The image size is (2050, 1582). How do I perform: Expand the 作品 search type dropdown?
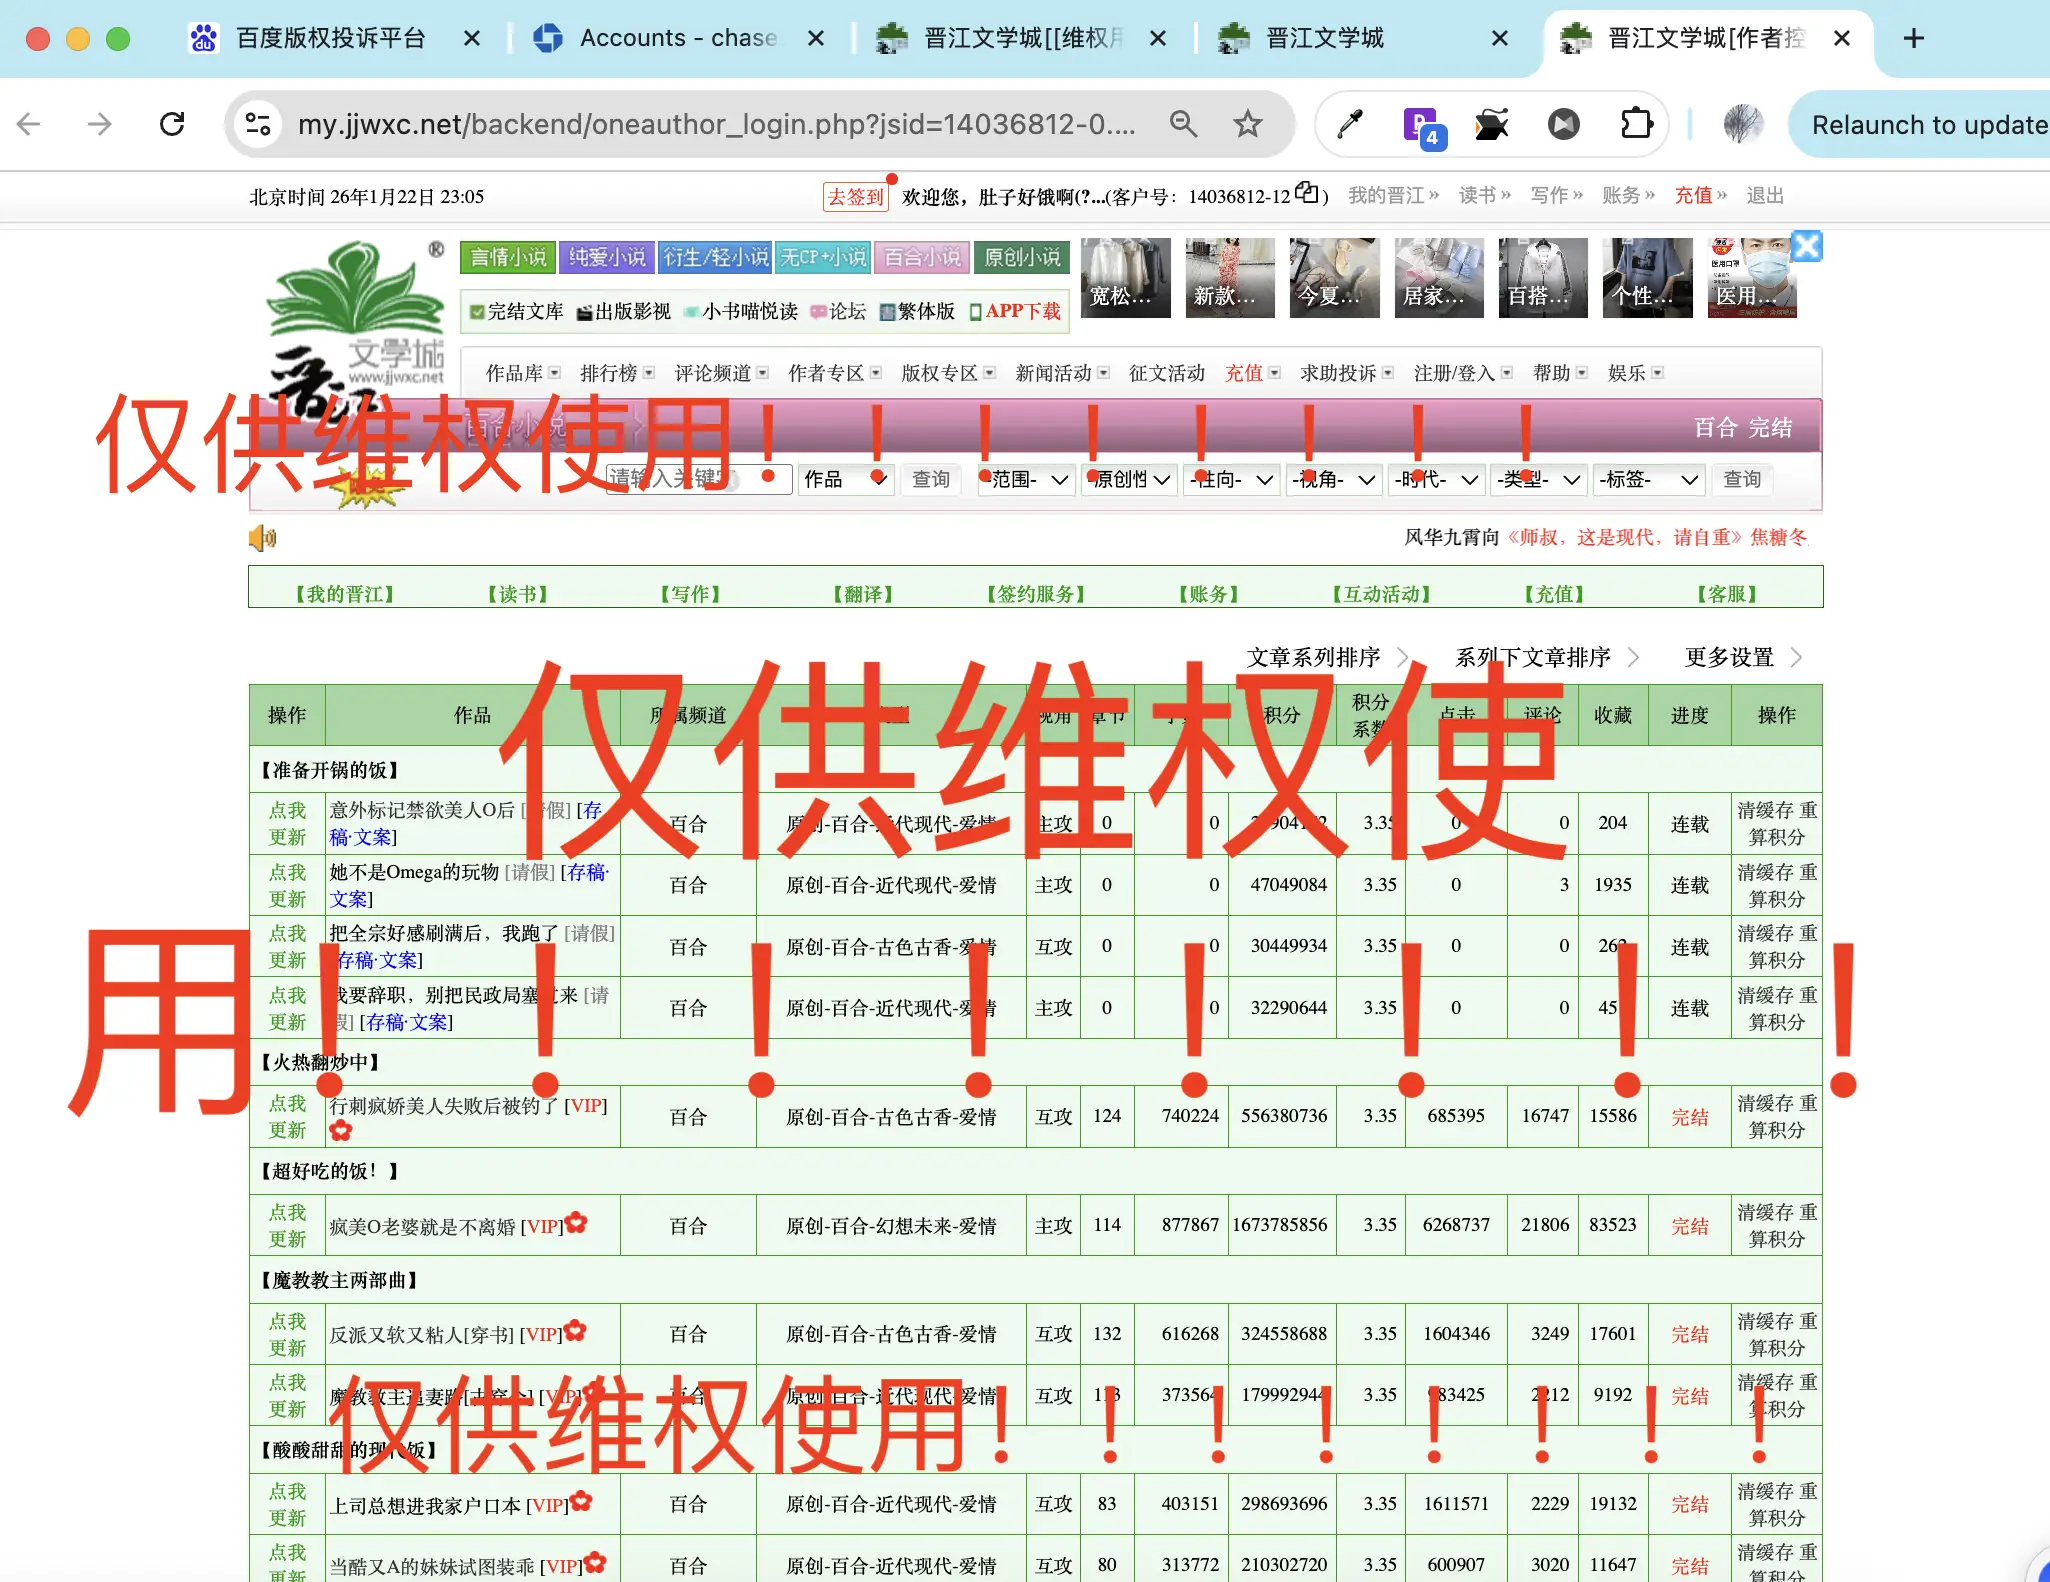pos(845,480)
